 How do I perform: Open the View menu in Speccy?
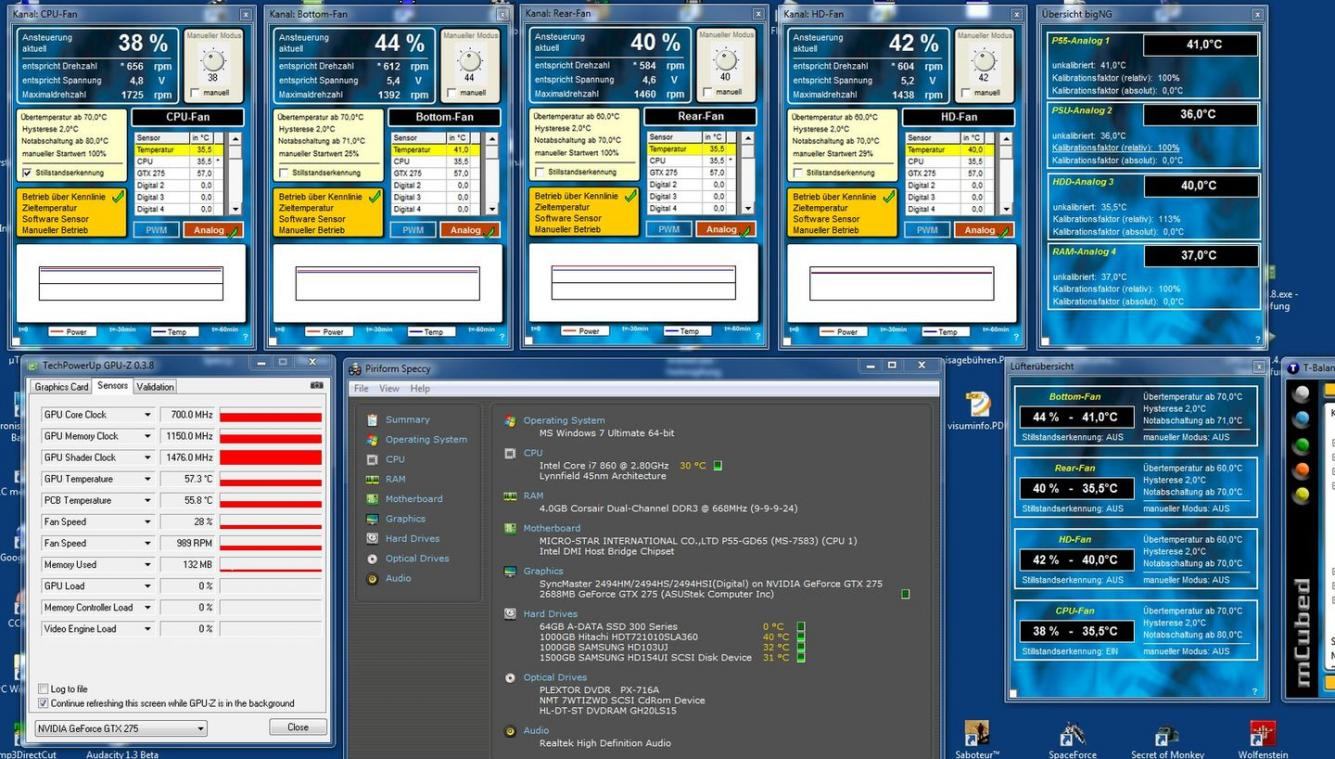pos(389,388)
